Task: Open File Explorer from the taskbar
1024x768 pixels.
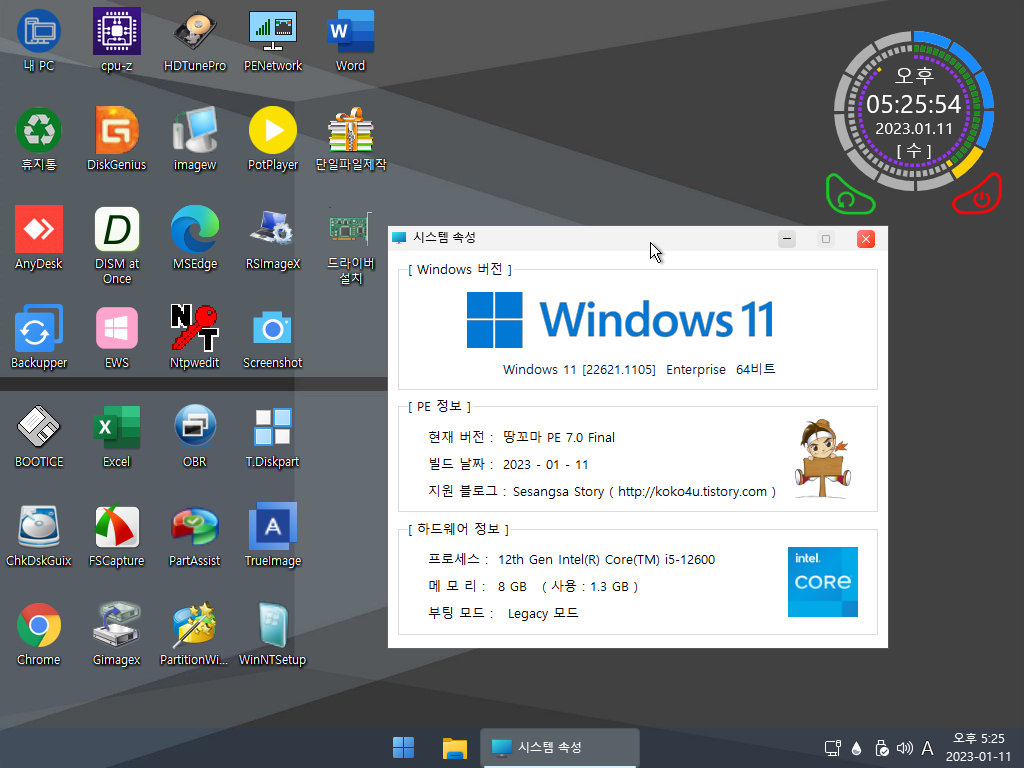Action: click(x=455, y=748)
